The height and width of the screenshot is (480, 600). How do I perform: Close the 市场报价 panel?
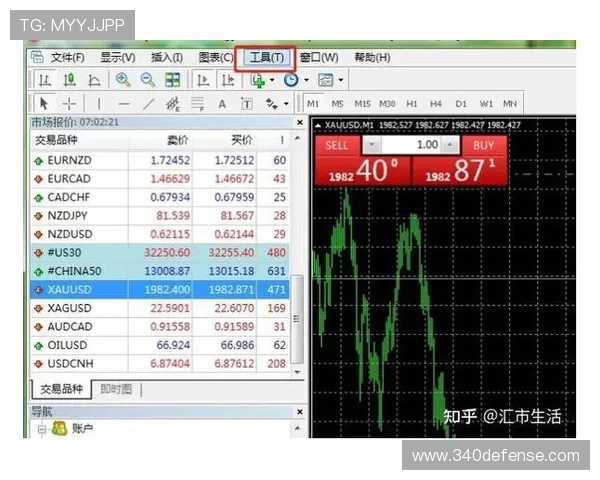(300, 122)
